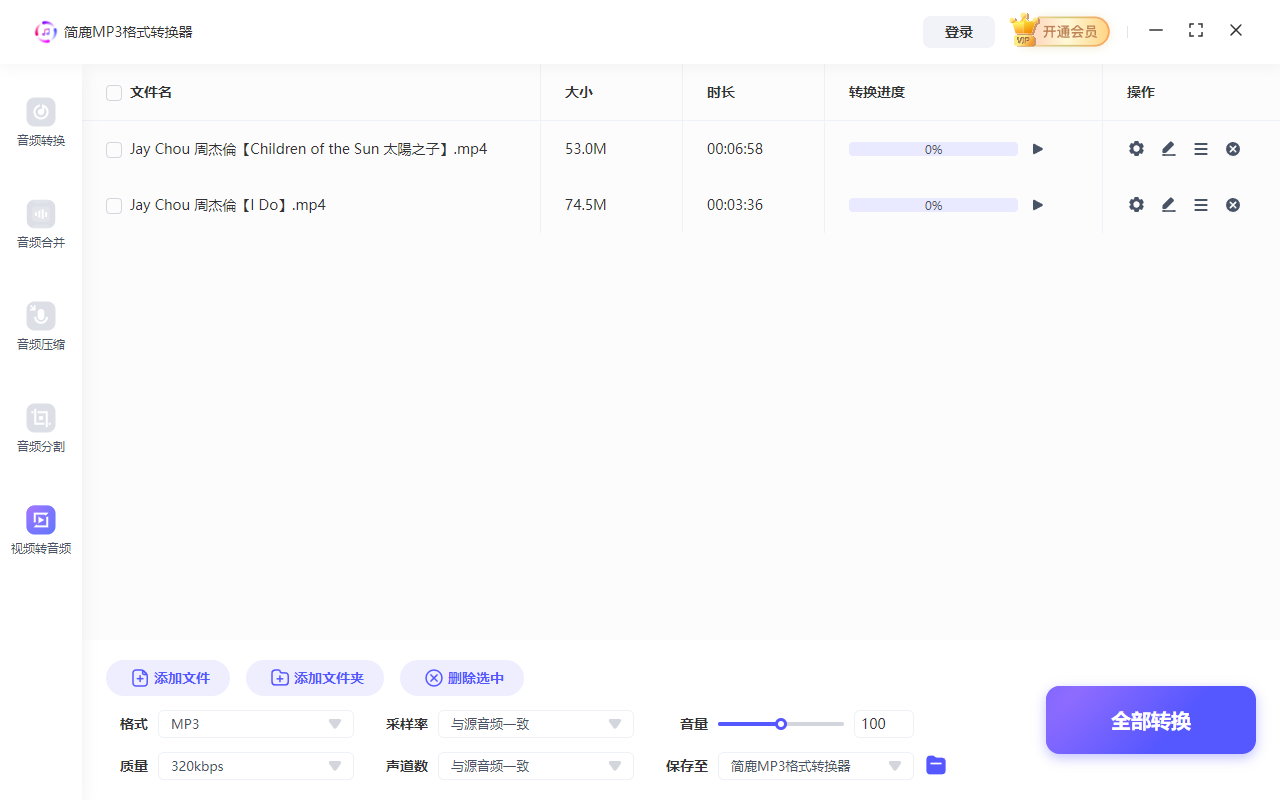This screenshot has width=1280, height=800.
Task: Start conversion with 全部转换 button
Action: (1151, 720)
